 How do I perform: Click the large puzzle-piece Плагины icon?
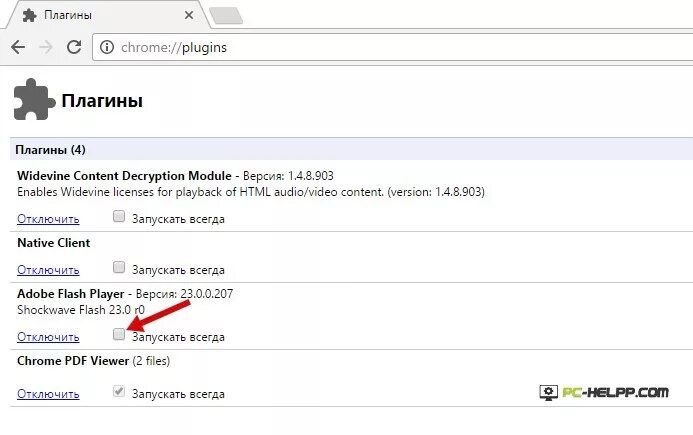pos(34,99)
